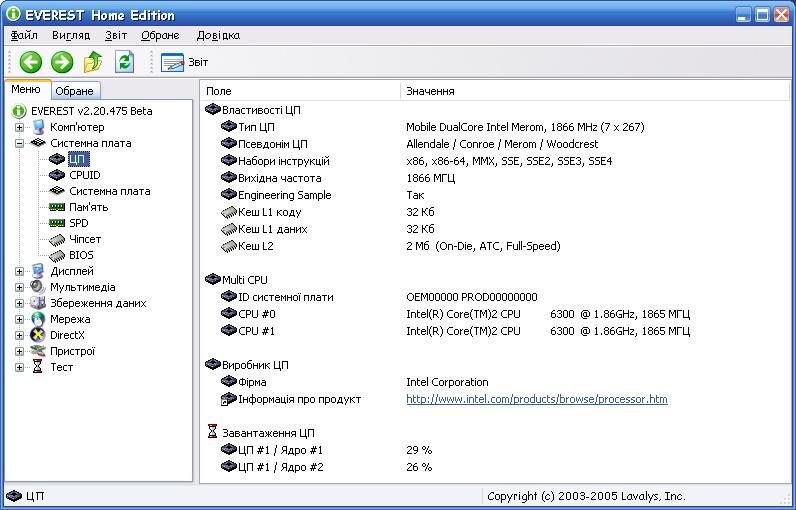Expand the Комп'ютер tree node
This screenshot has width=796, height=510.
(x=19, y=127)
